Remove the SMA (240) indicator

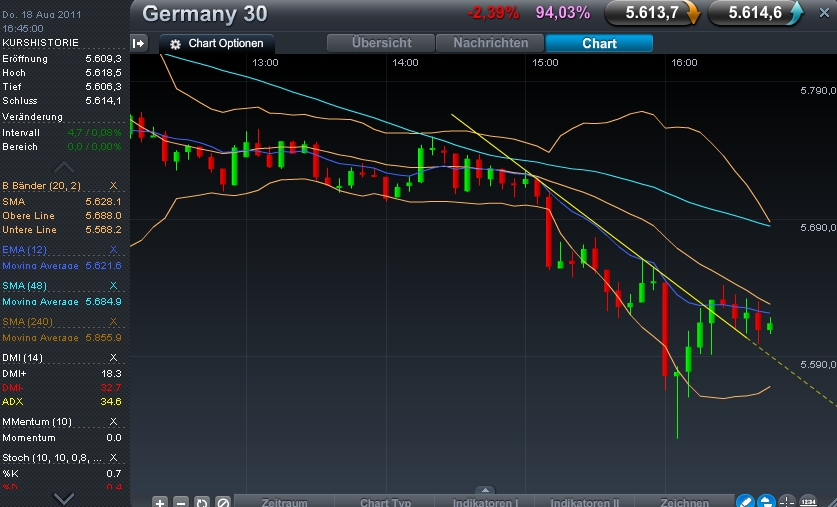113,322
